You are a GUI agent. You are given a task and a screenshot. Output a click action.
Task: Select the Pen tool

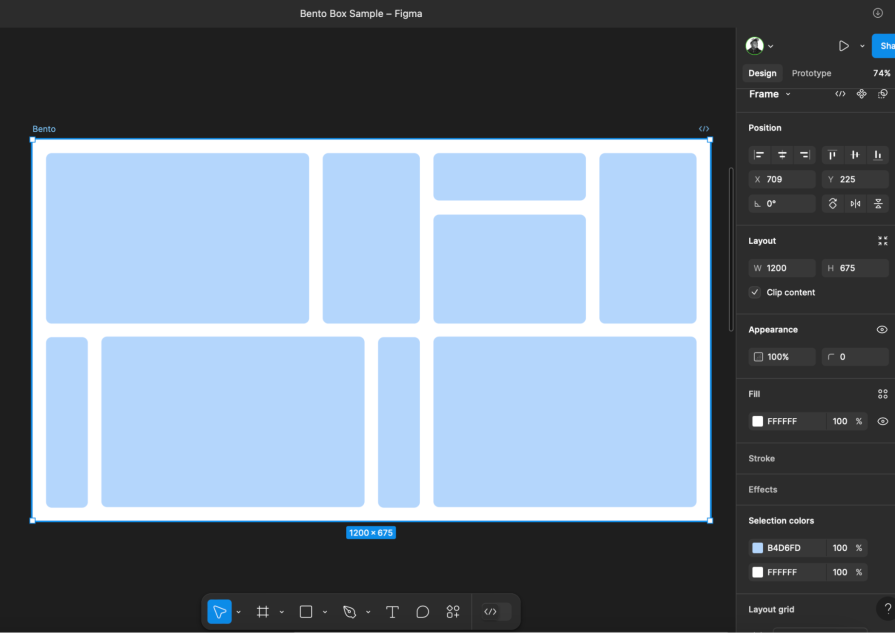349,611
